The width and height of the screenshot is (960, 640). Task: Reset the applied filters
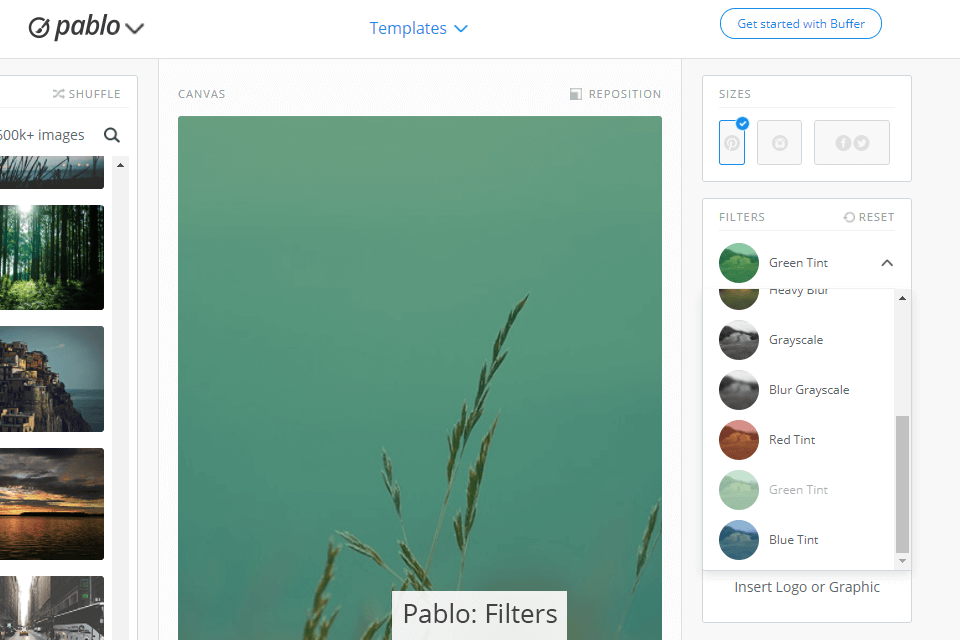[869, 217]
